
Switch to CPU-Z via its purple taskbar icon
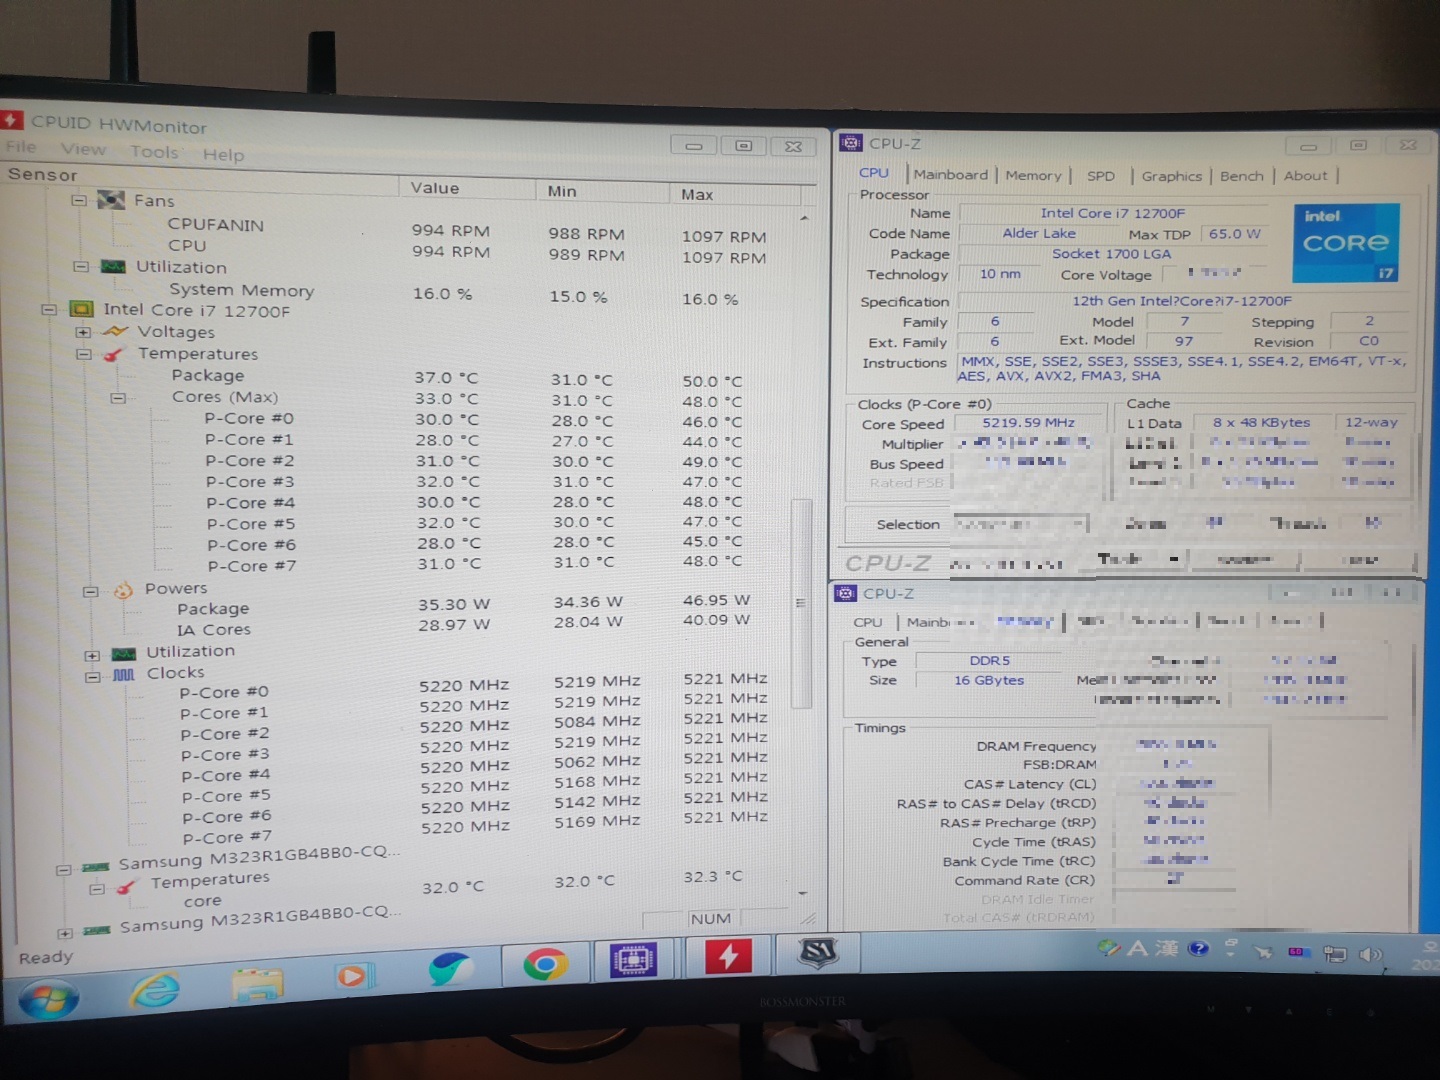[x=632, y=959]
